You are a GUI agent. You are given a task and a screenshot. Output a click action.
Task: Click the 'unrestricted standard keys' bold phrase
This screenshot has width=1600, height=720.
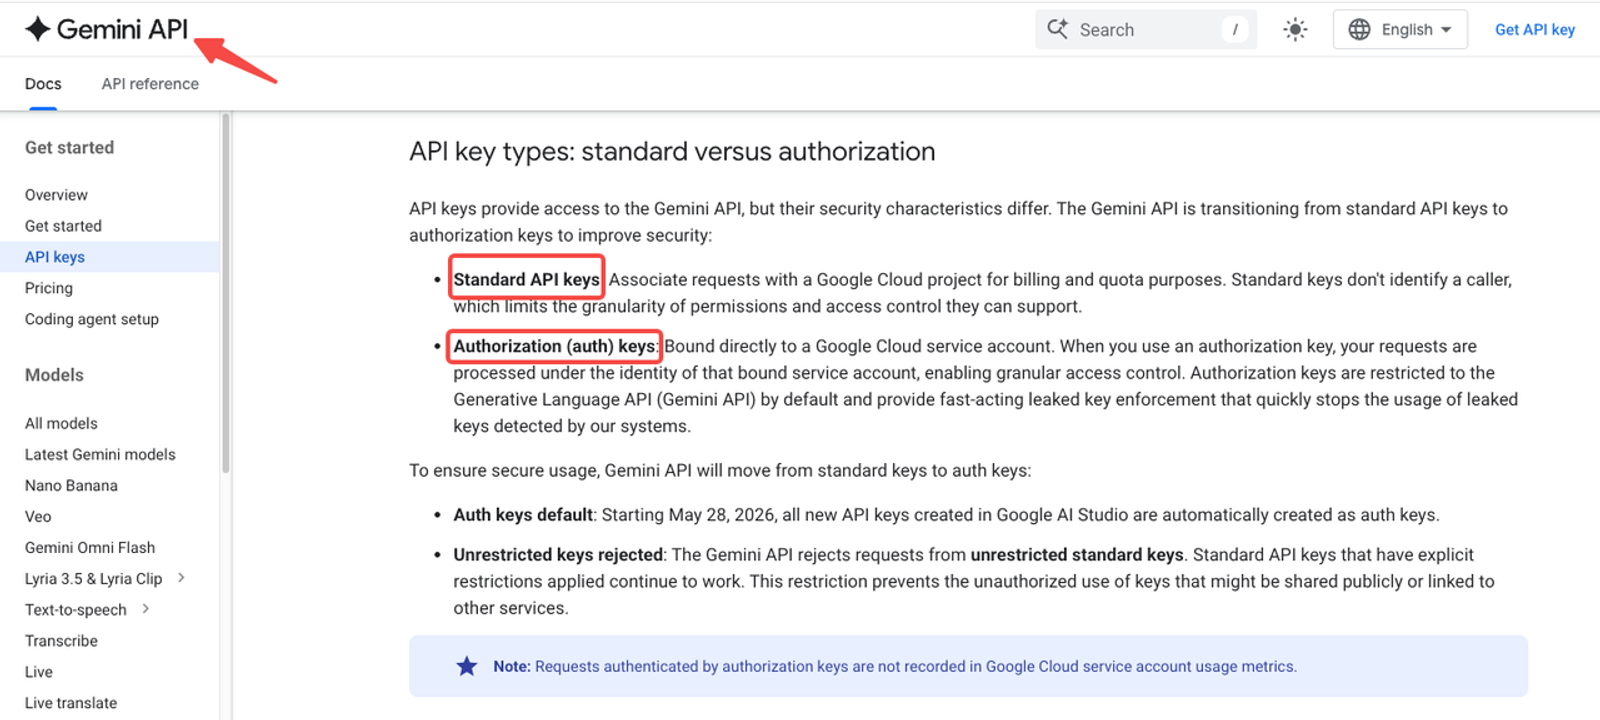coord(1077,555)
